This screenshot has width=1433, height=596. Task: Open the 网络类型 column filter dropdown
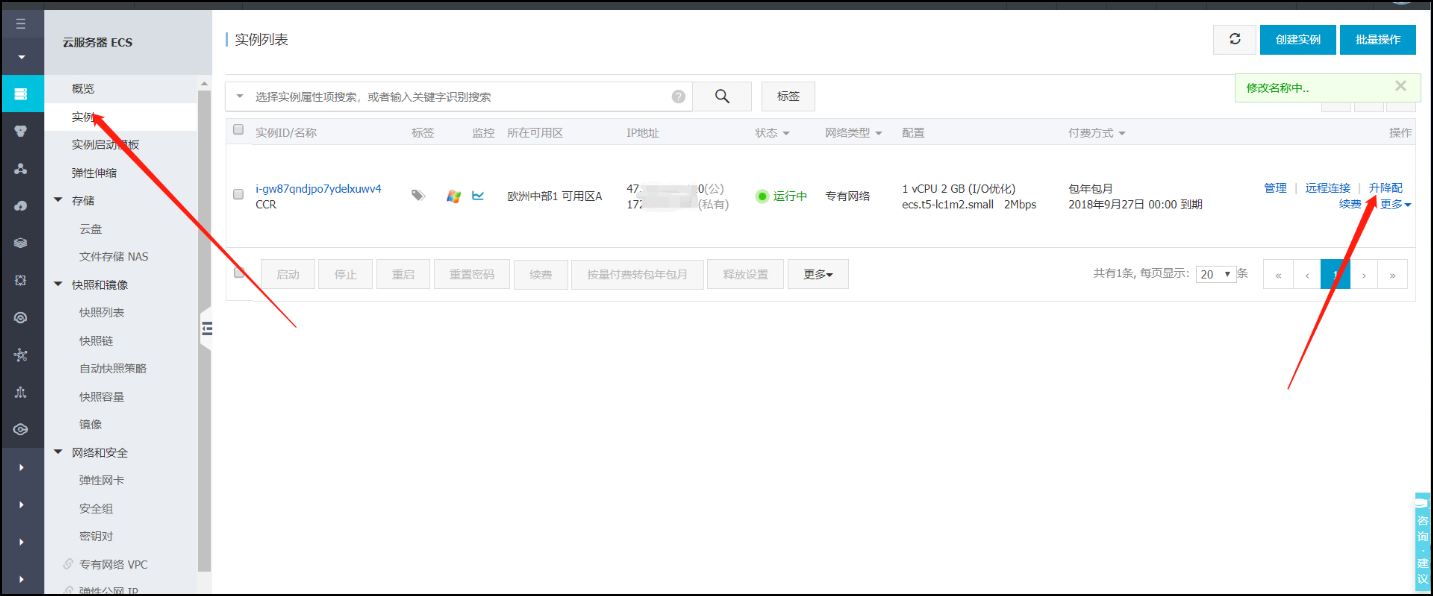(x=879, y=133)
